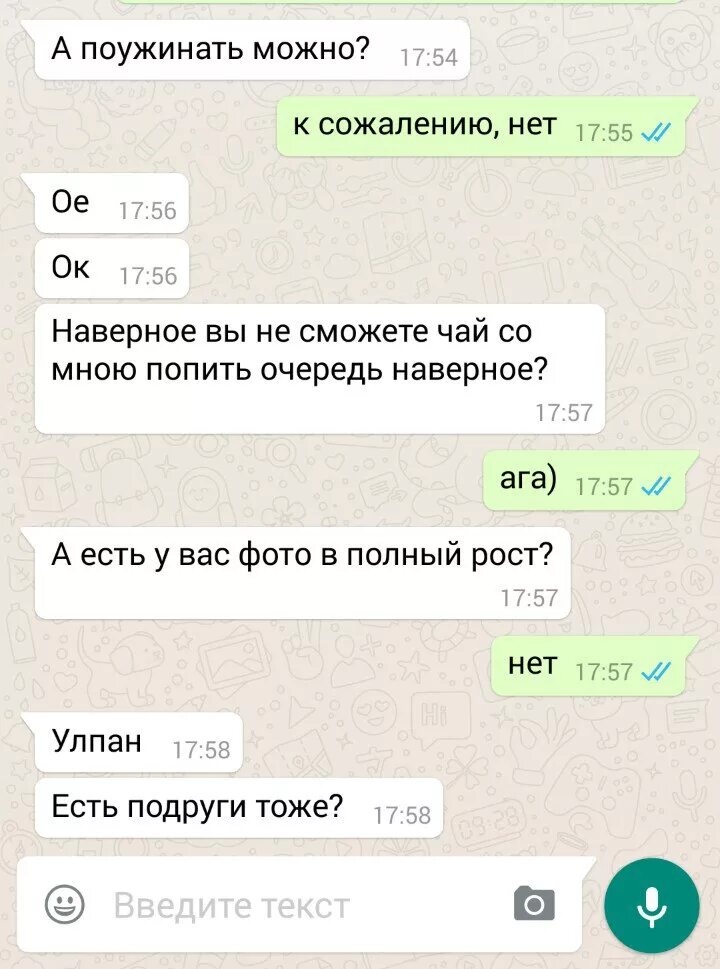Tap the microphone voice message button
This screenshot has height=969, width=720.
tap(651, 906)
